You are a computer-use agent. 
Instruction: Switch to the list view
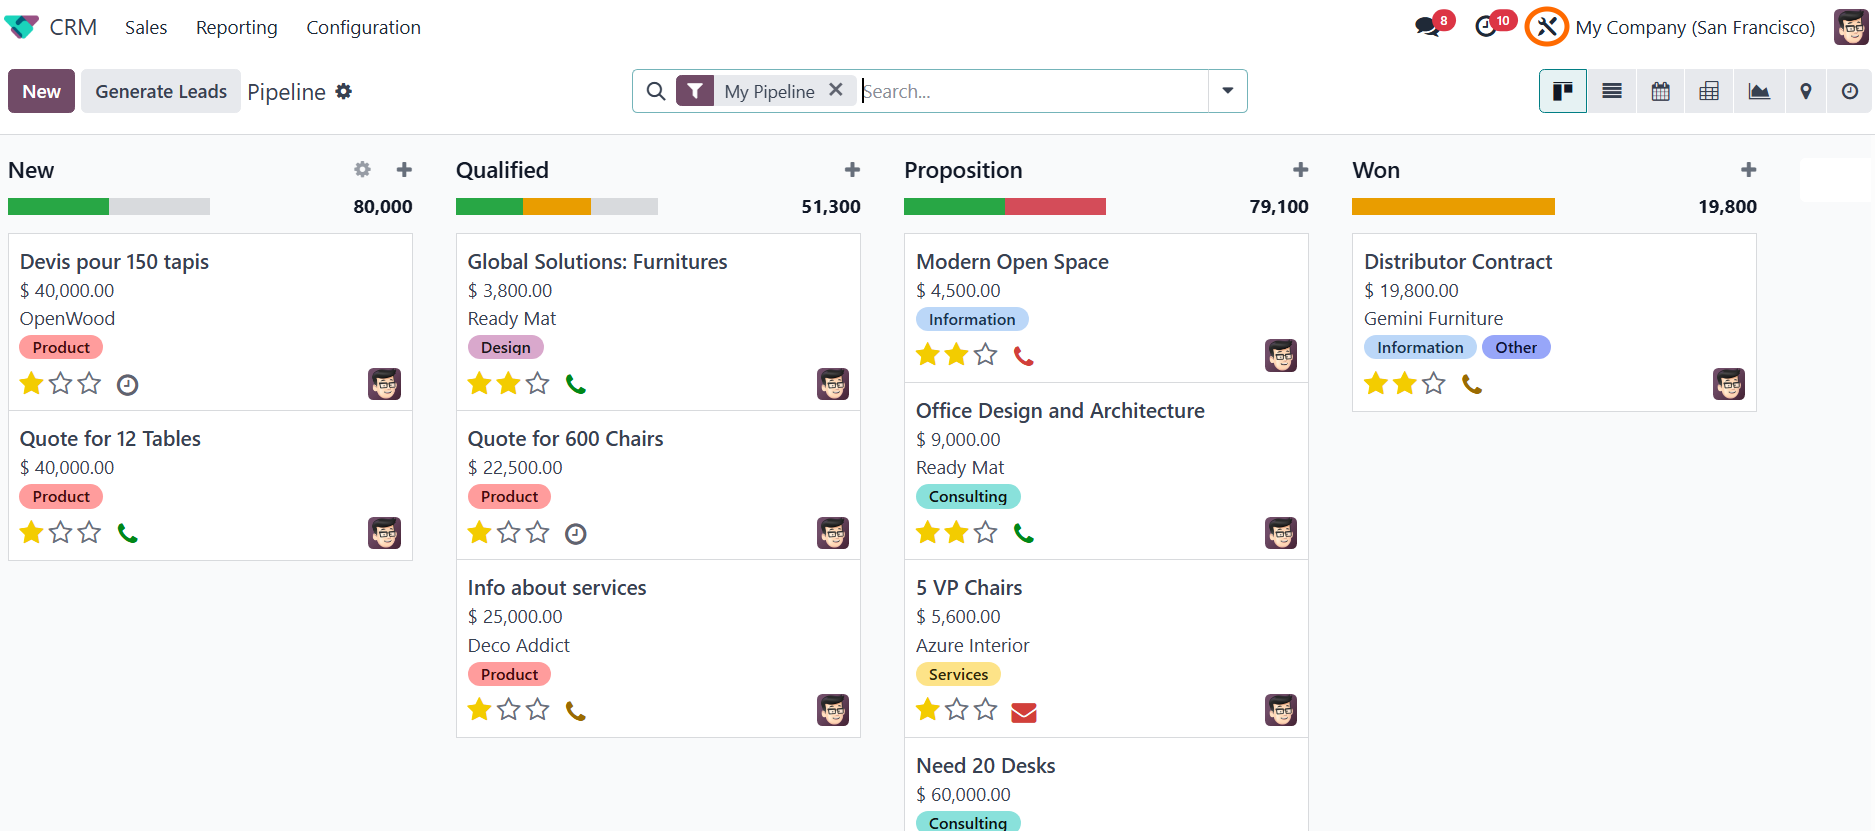coord(1612,91)
